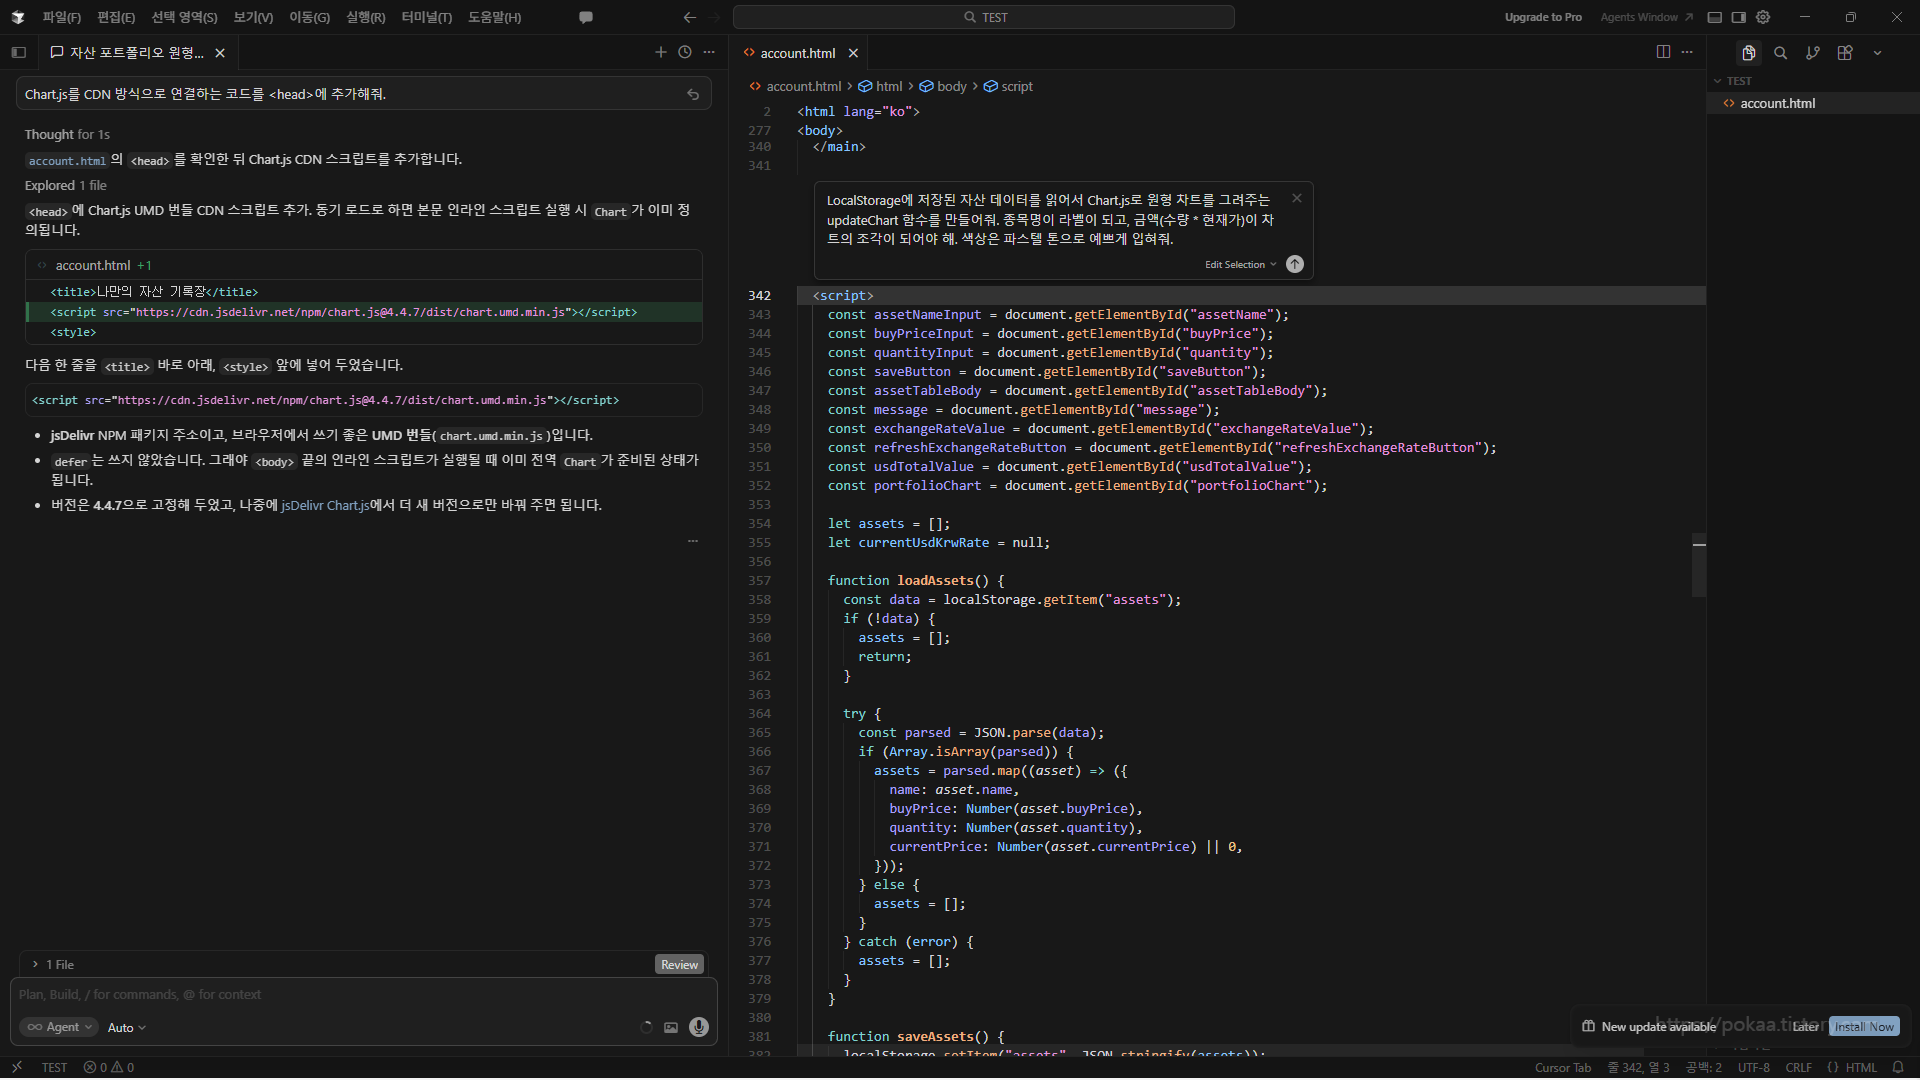1920x1080 pixels.
Task: Open editor more actions menu
Action: click(x=1687, y=52)
